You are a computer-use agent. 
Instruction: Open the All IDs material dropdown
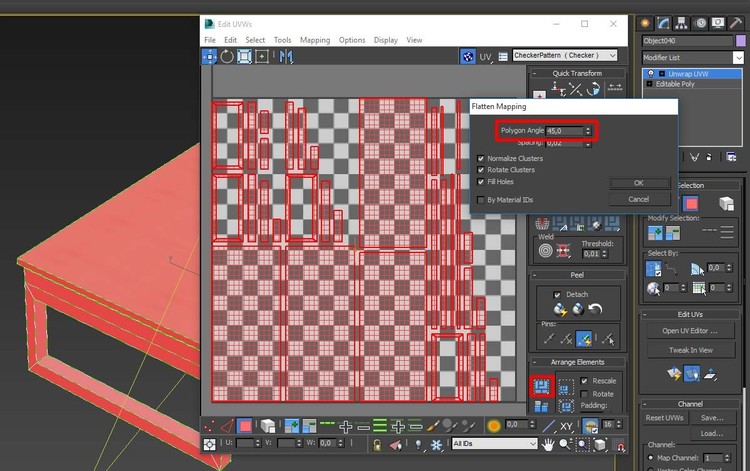click(x=495, y=444)
